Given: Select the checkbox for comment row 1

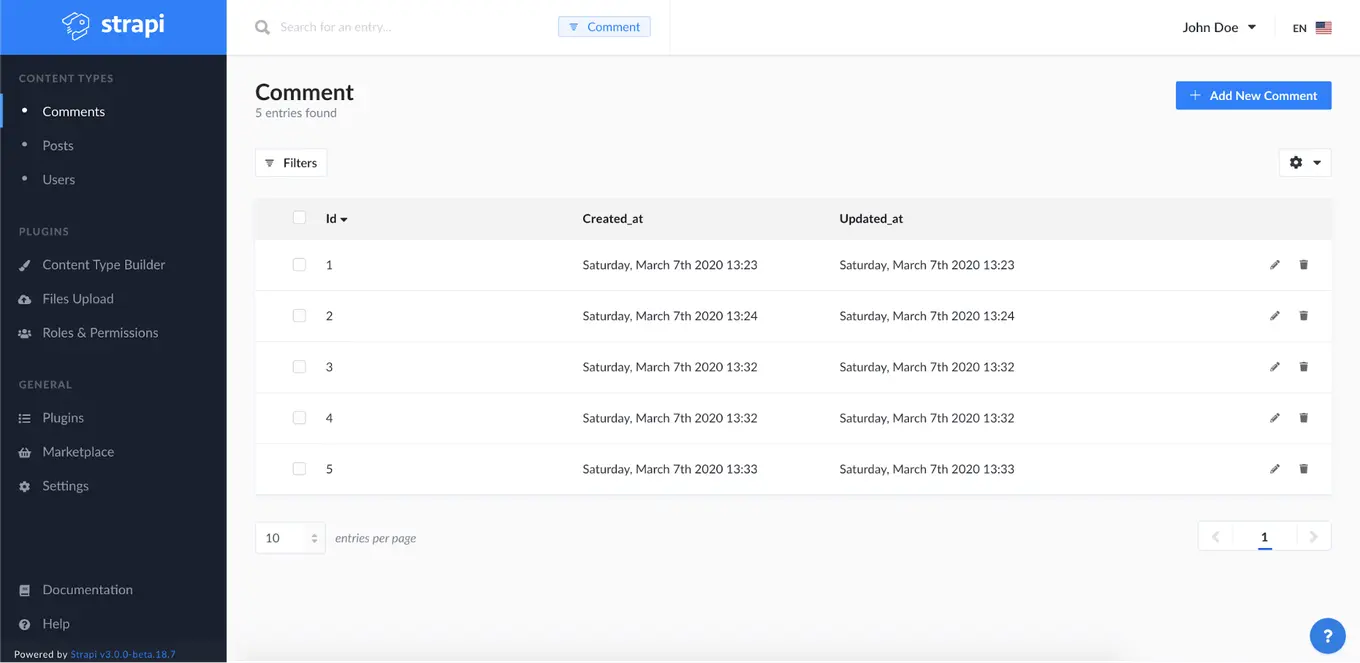Looking at the screenshot, I should (299, 264).
